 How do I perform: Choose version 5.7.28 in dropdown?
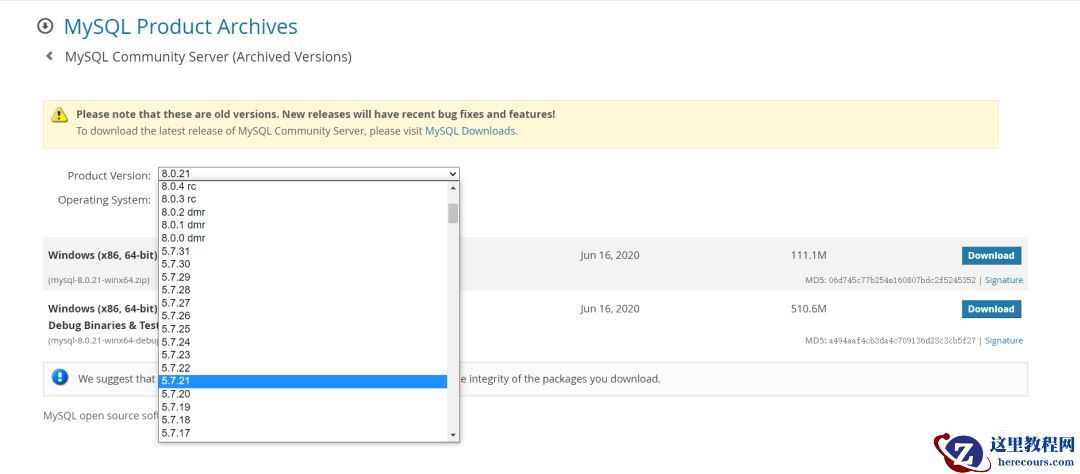303,290
